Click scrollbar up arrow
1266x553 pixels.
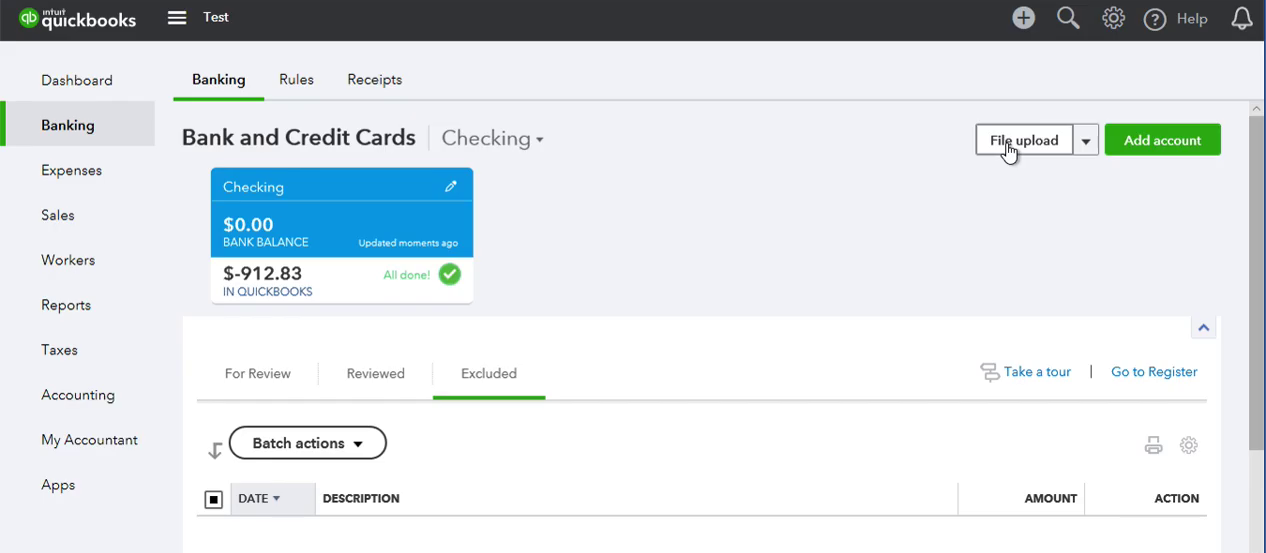point(1257,108)
